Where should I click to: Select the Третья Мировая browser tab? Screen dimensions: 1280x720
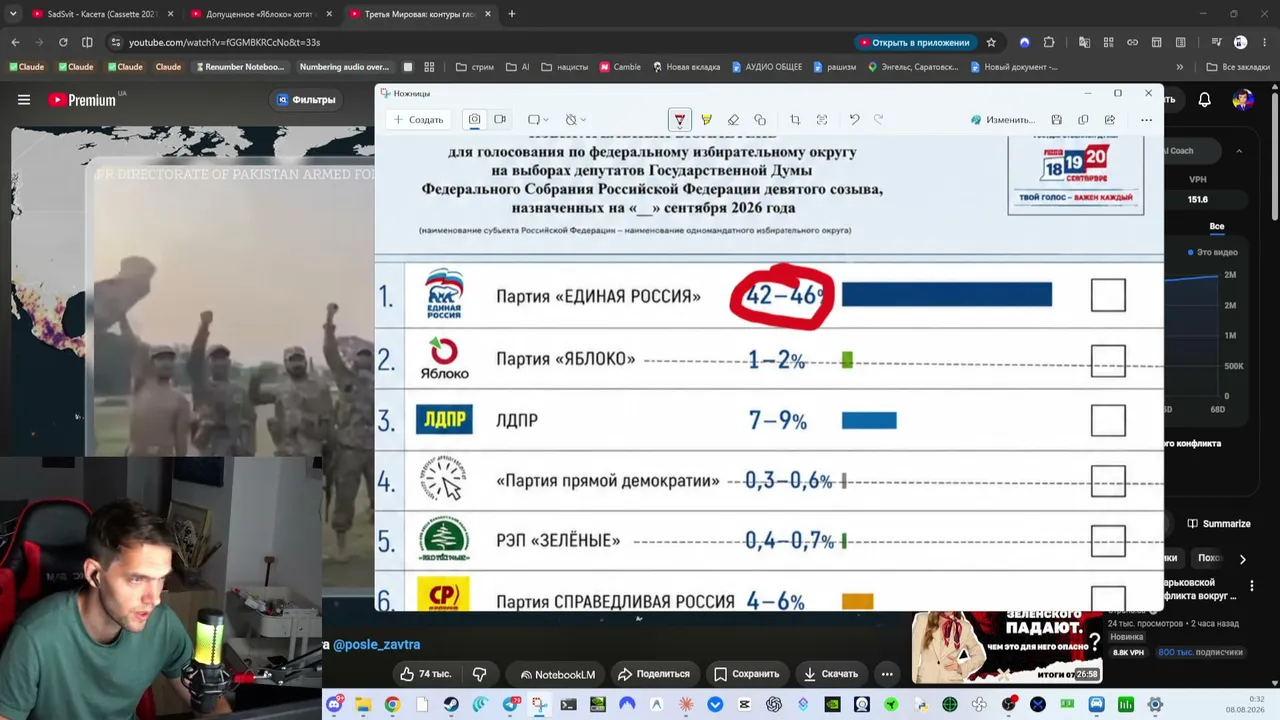pyautogui.click(x=419, y=14)
